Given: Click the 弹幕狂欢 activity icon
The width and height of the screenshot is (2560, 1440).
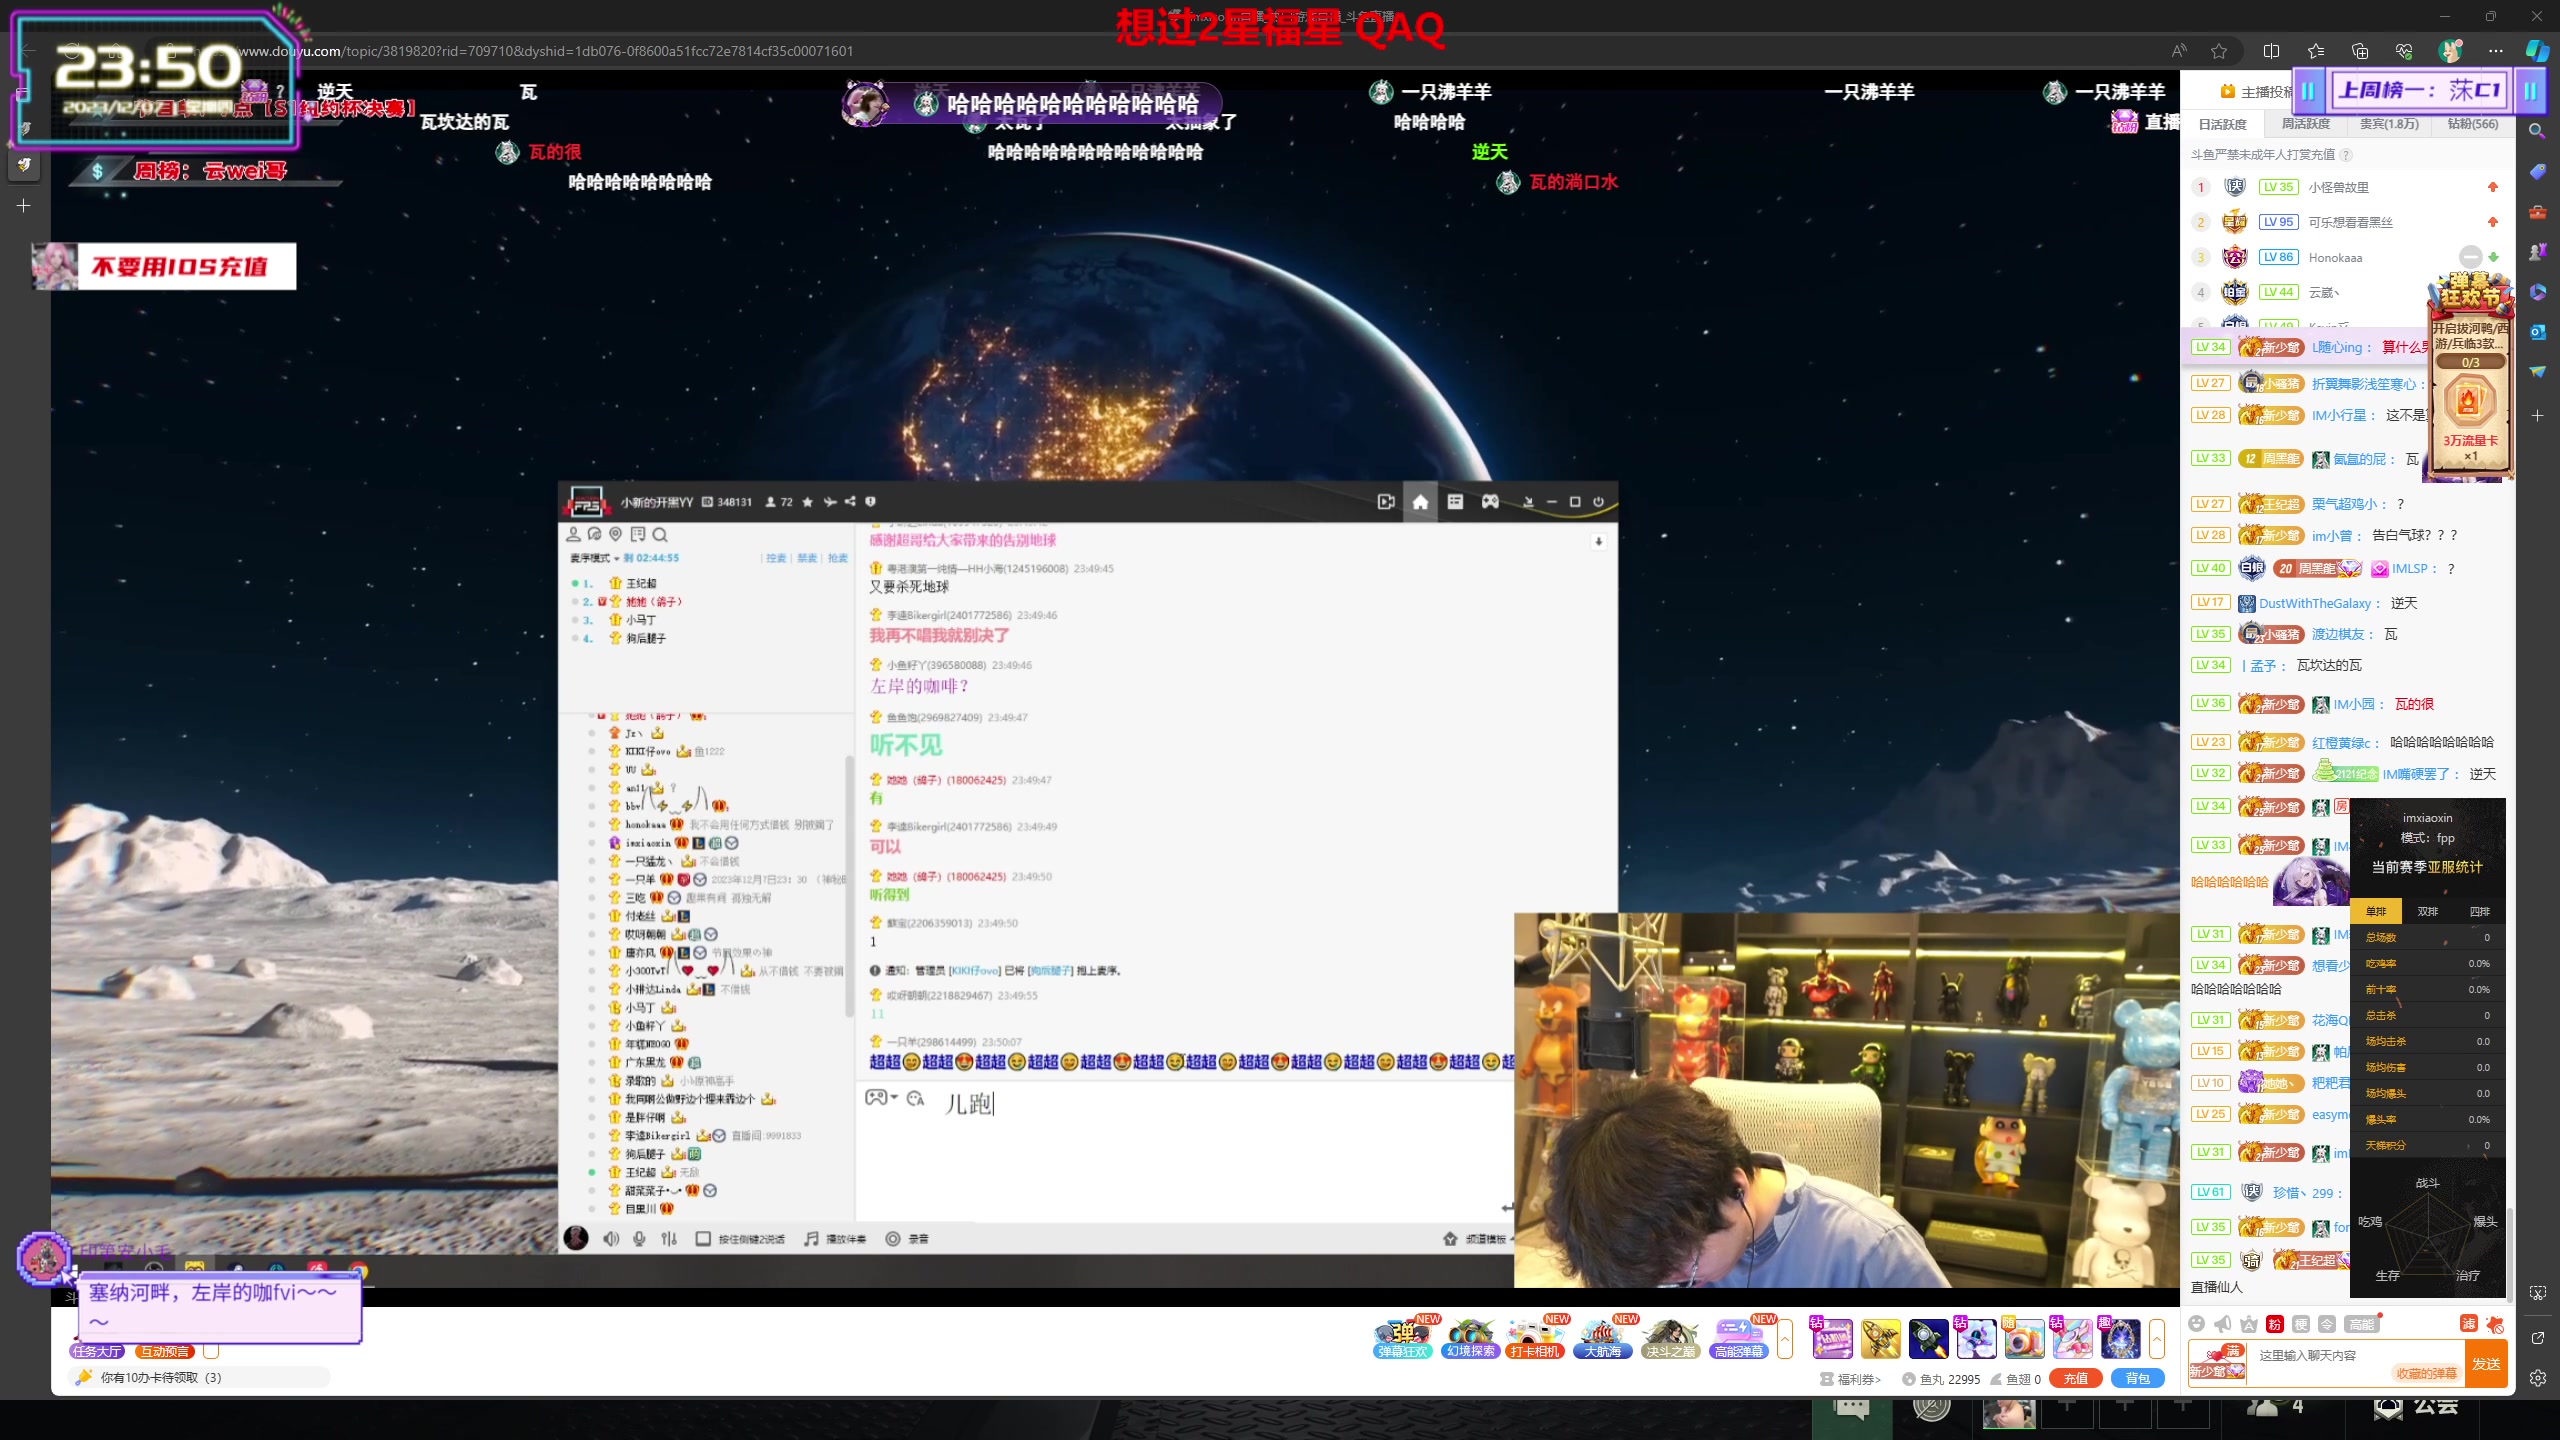Looking at the screenshot, I should coord(1403,1337).
